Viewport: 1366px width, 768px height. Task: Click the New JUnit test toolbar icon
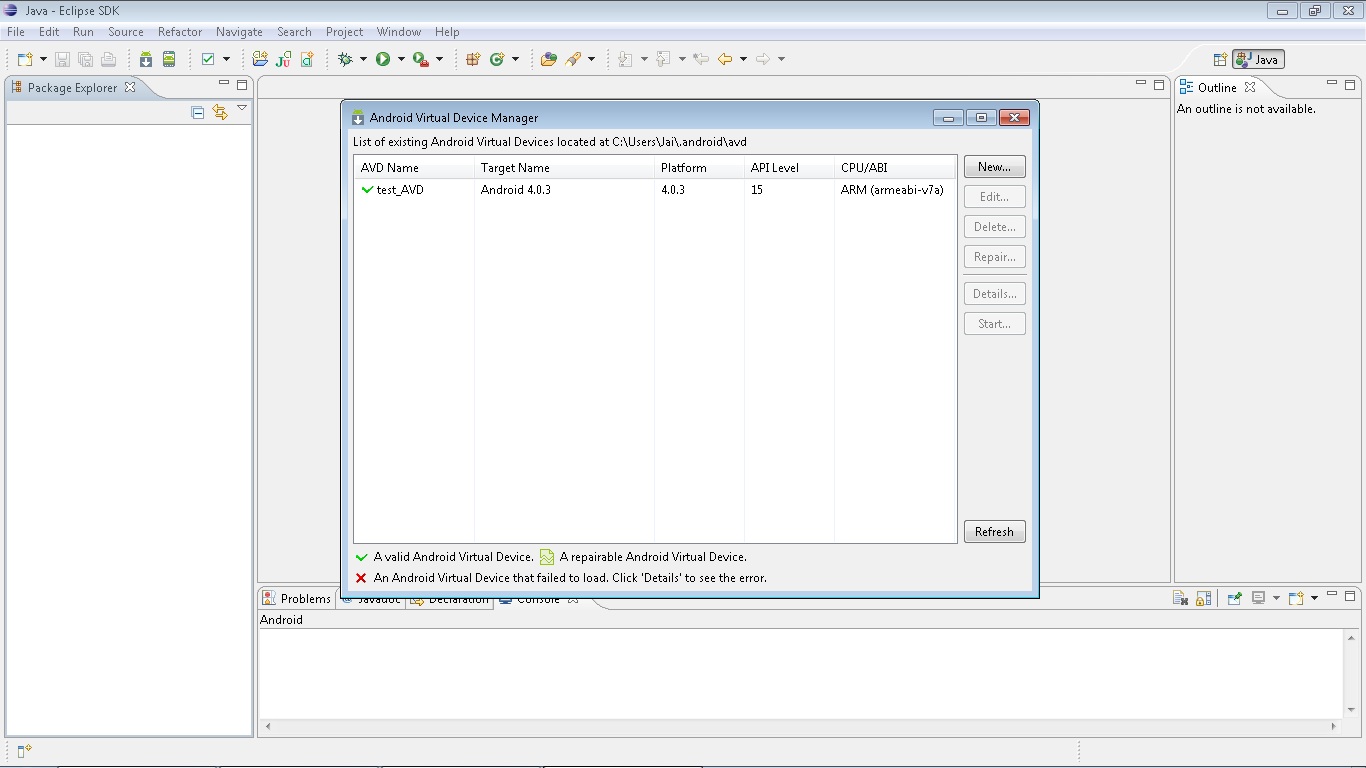[284, 59]
